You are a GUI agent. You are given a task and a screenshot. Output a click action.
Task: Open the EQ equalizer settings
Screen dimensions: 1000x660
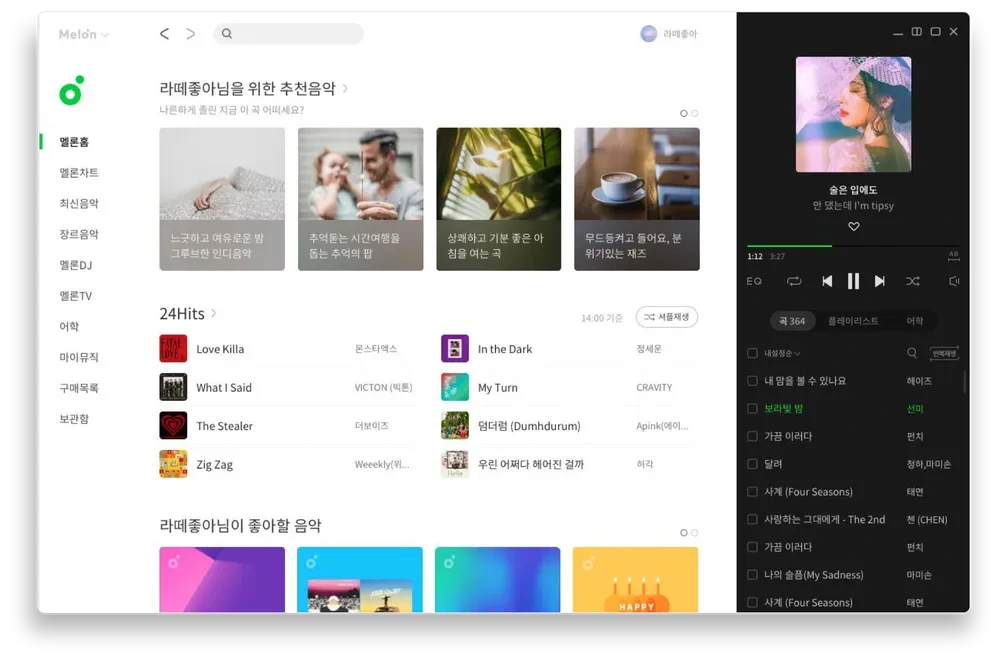tap(754, 281)
